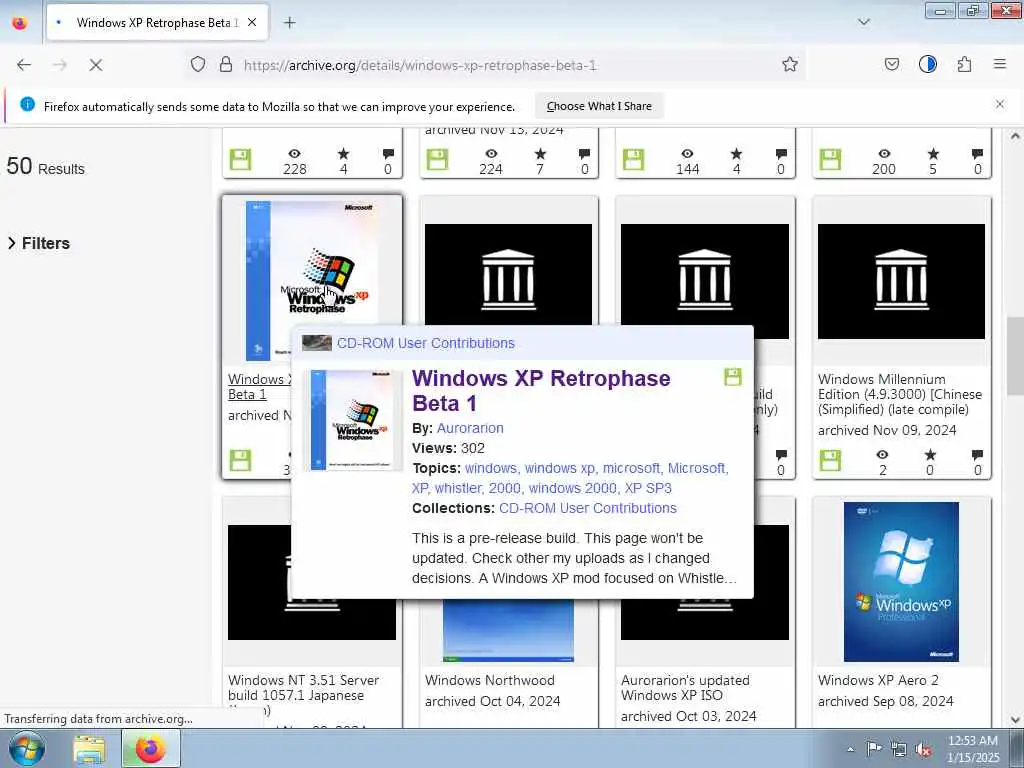Image resolution: width=1024 pixels, height=768 pixels.
Task: Click the software floppy icon in popup
Action: (x=733, y=377)
